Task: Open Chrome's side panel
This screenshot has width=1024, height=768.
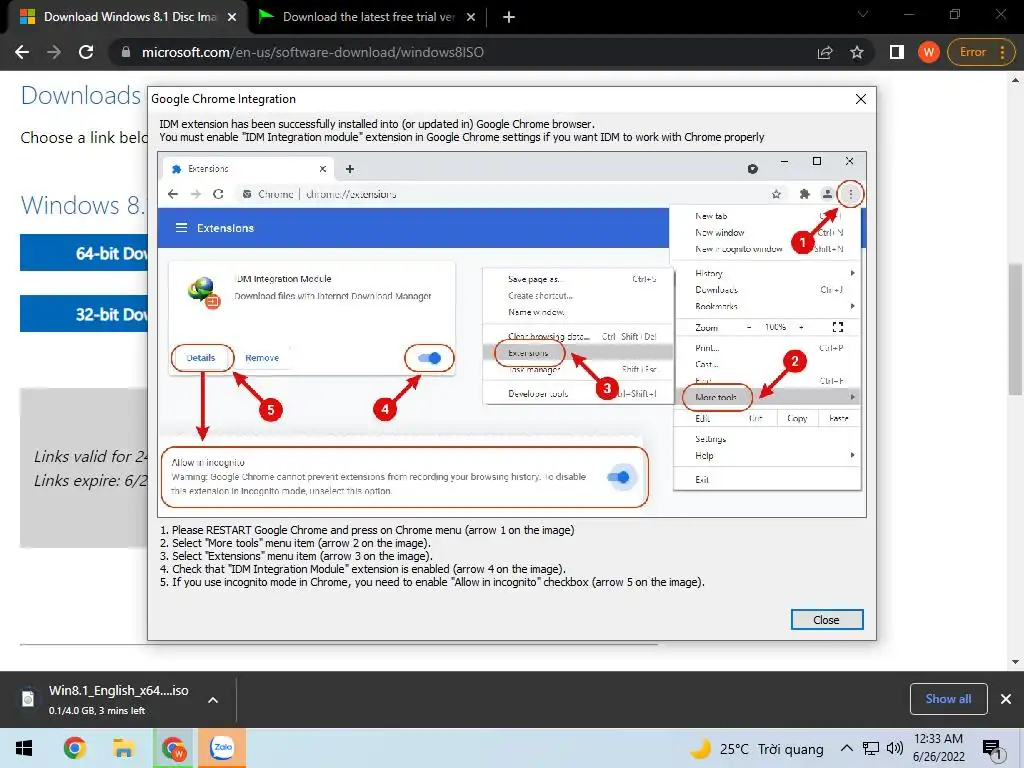Action: point(897,52)
